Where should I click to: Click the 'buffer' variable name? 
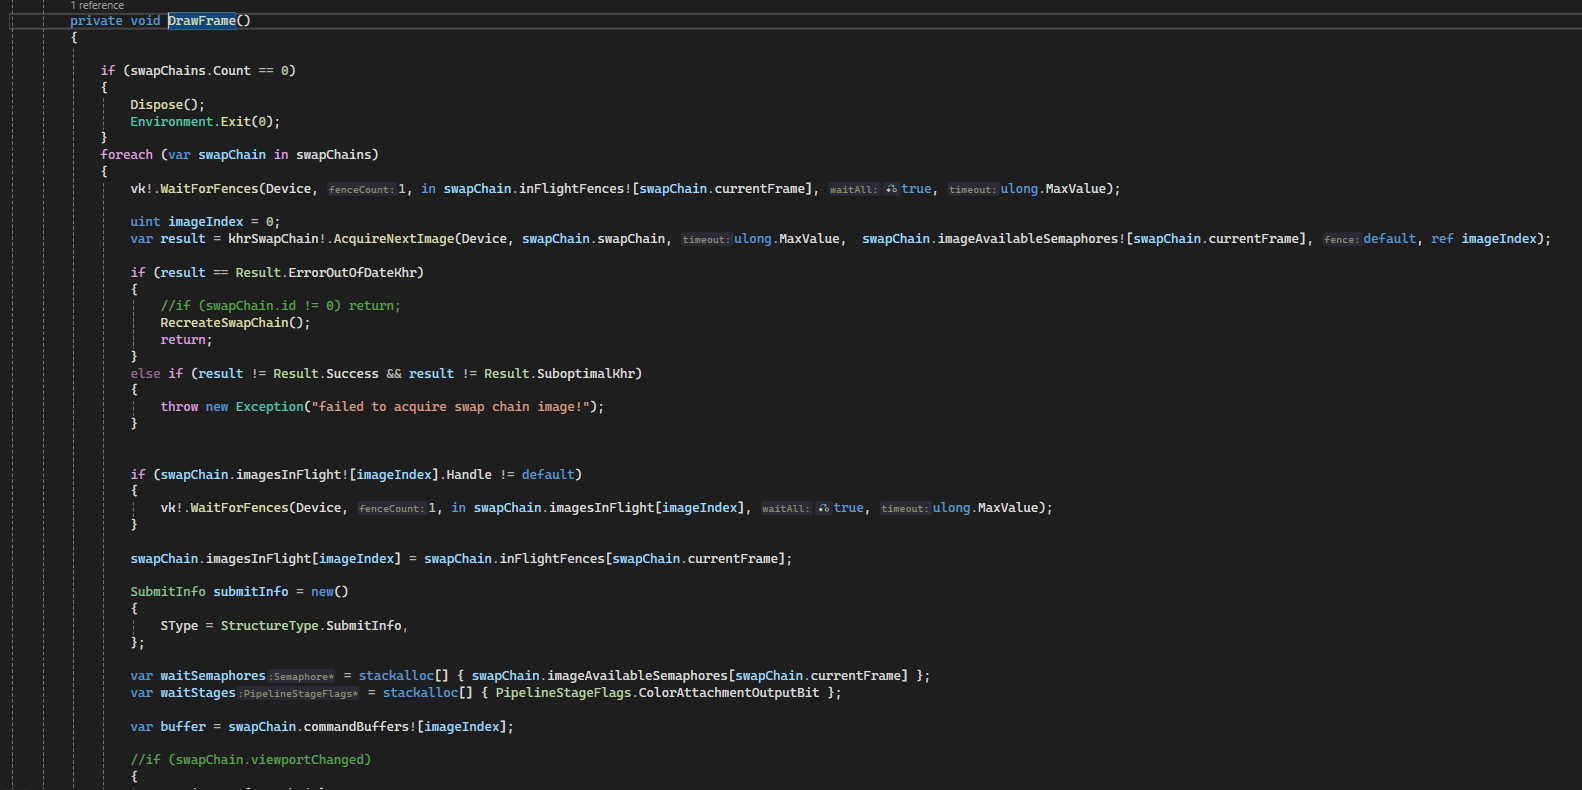[x=183, y=727]
